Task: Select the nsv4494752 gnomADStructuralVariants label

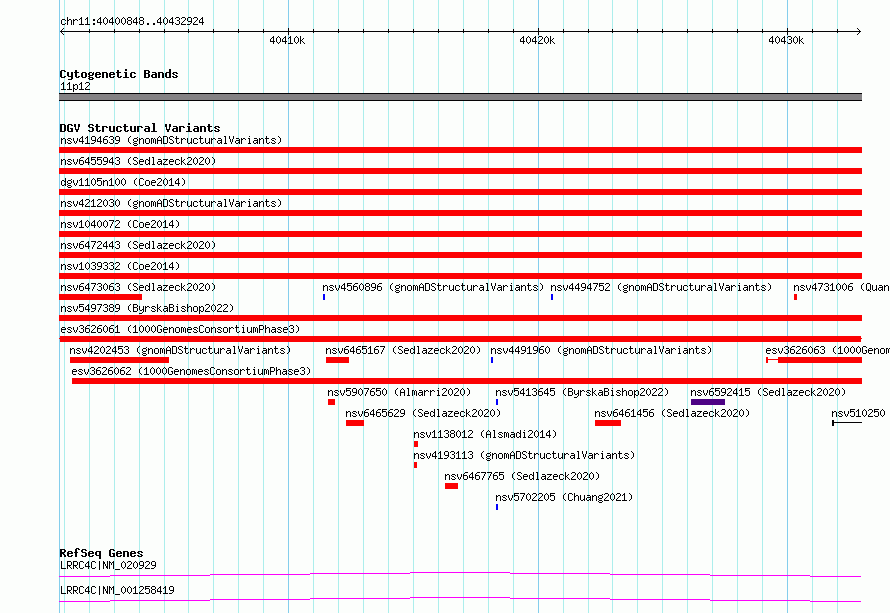Action: pos(661,287)
